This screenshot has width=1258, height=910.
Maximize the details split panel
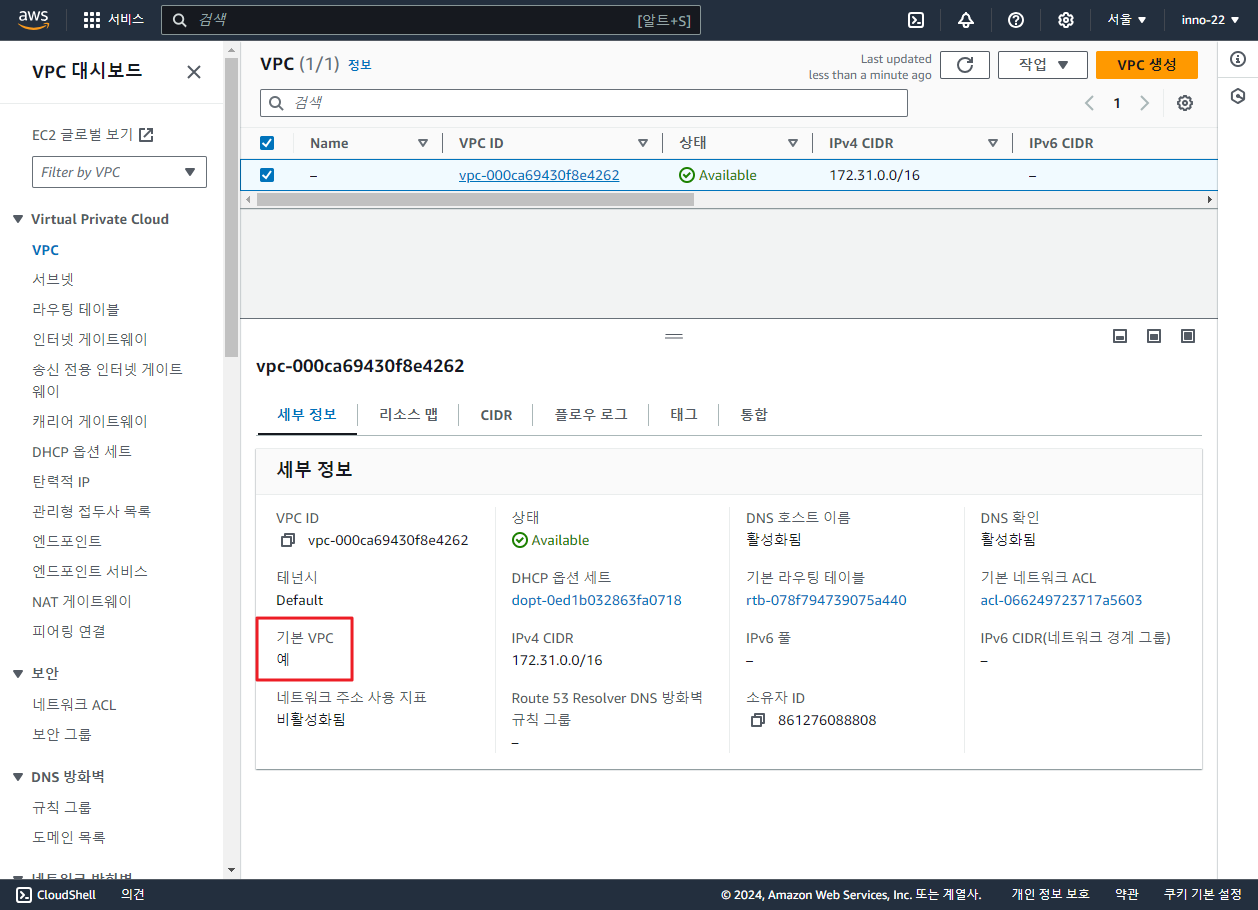pyautogui.click(x=1188, y=337)
